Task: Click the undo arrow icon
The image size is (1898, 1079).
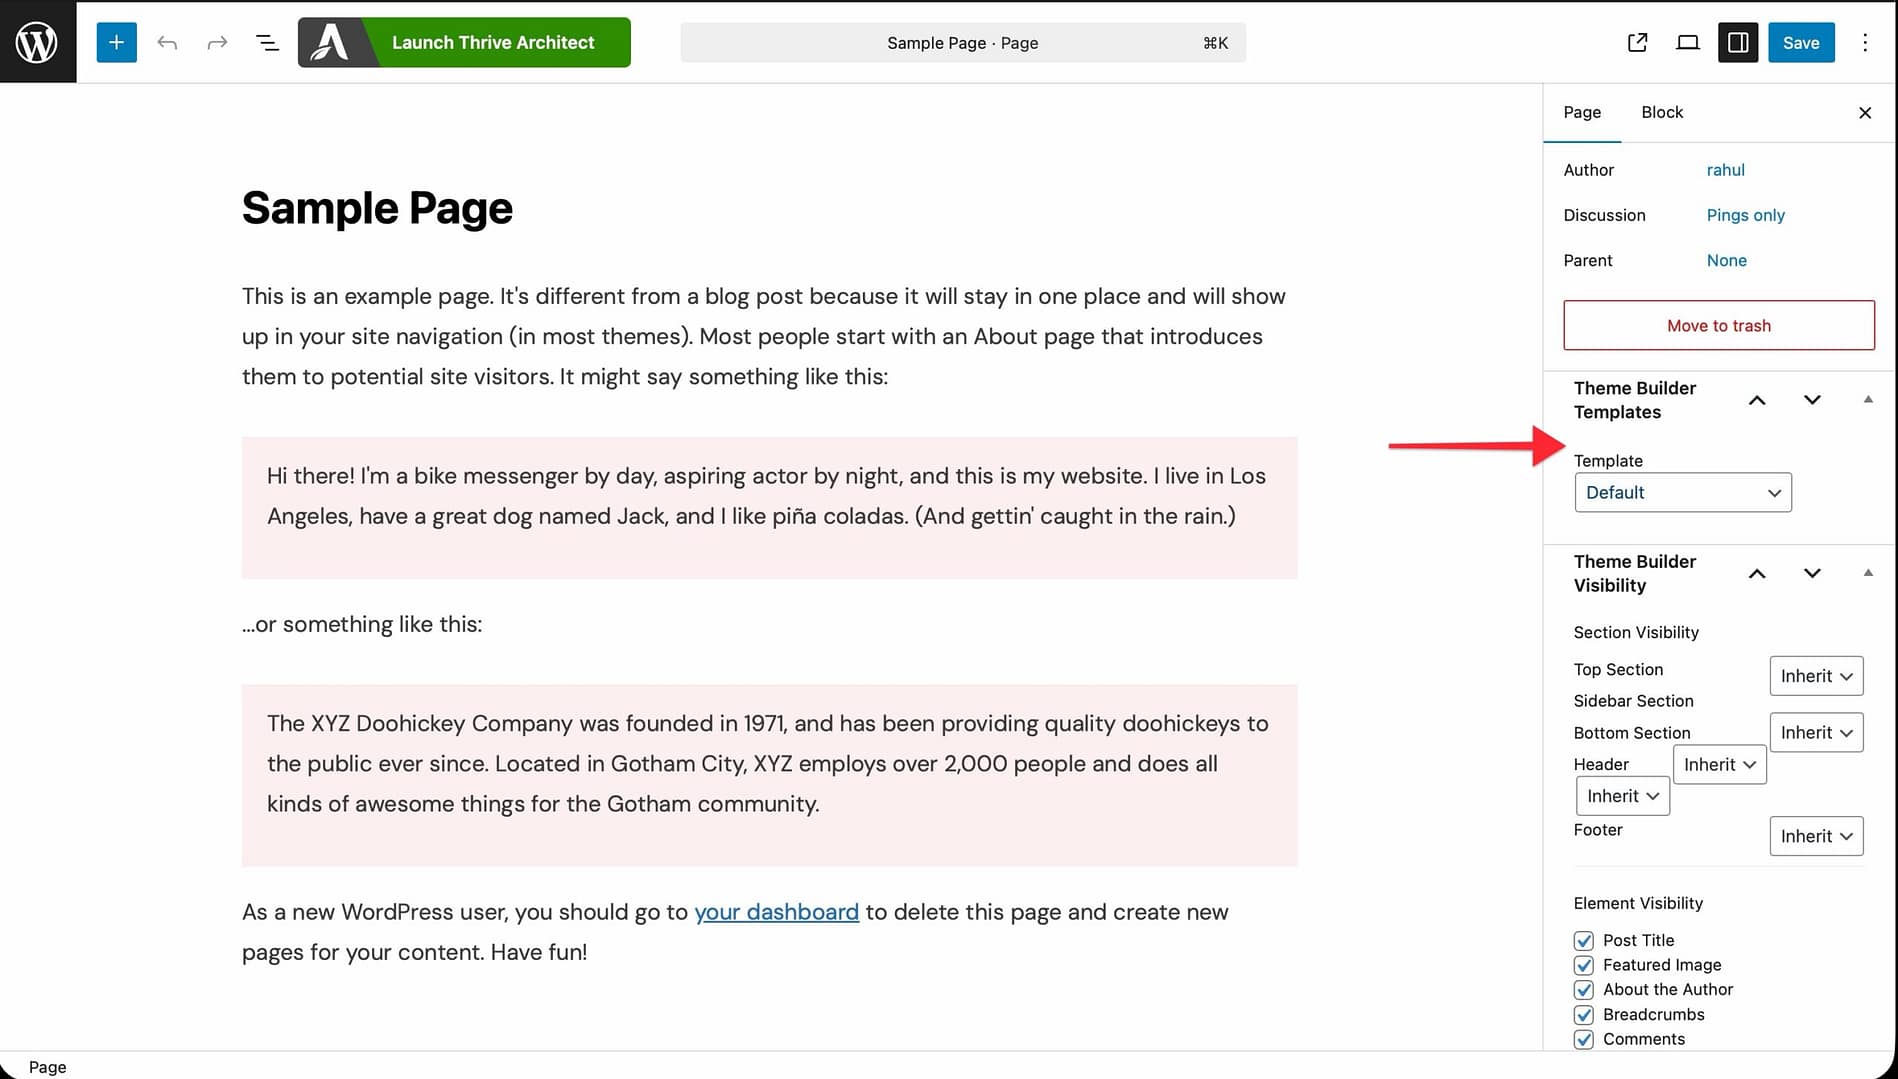Action: [x=167, y=42]
